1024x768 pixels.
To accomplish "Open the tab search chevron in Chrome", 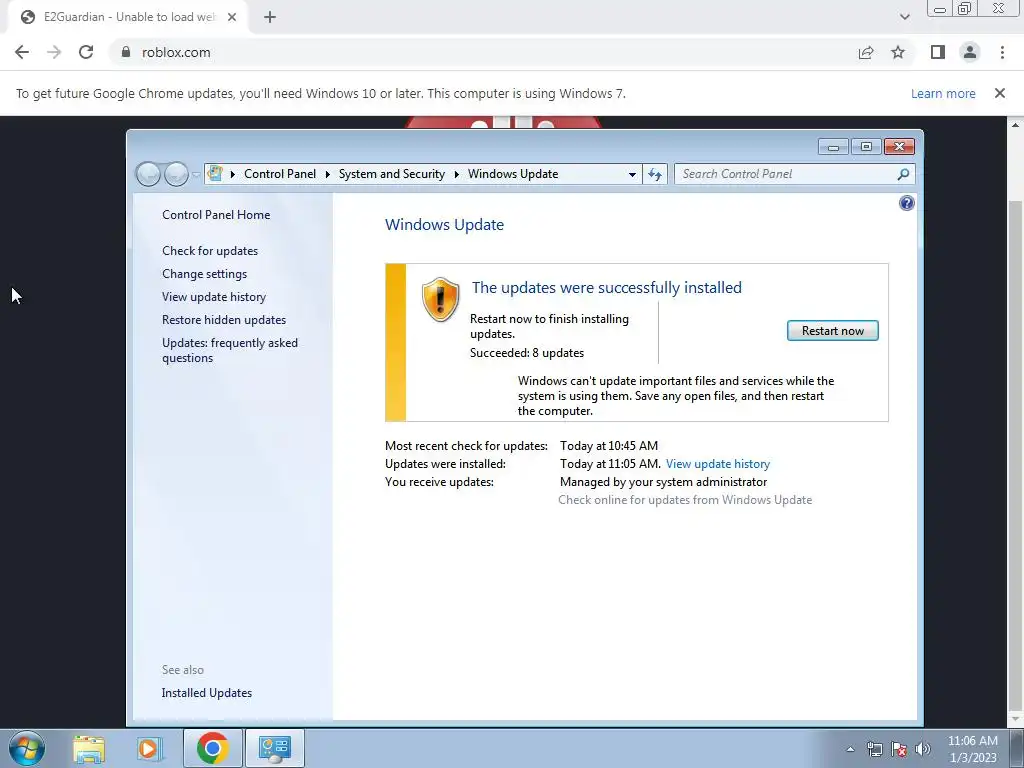I will tap(904, 17).
